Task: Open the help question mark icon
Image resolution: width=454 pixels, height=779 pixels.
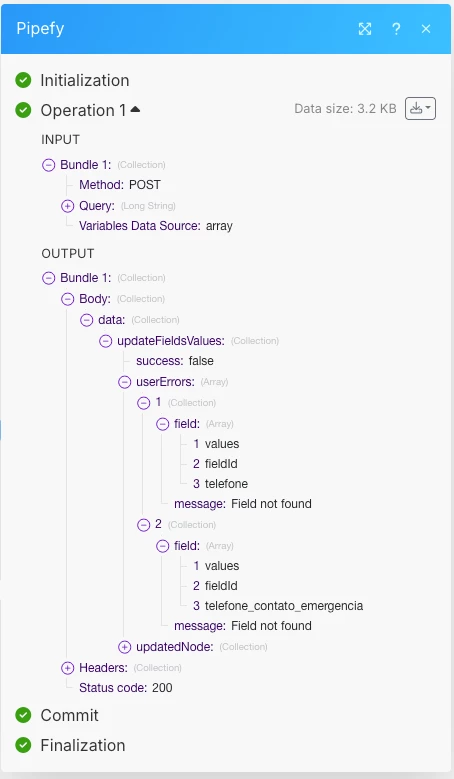Action: (x=396, y=29)
